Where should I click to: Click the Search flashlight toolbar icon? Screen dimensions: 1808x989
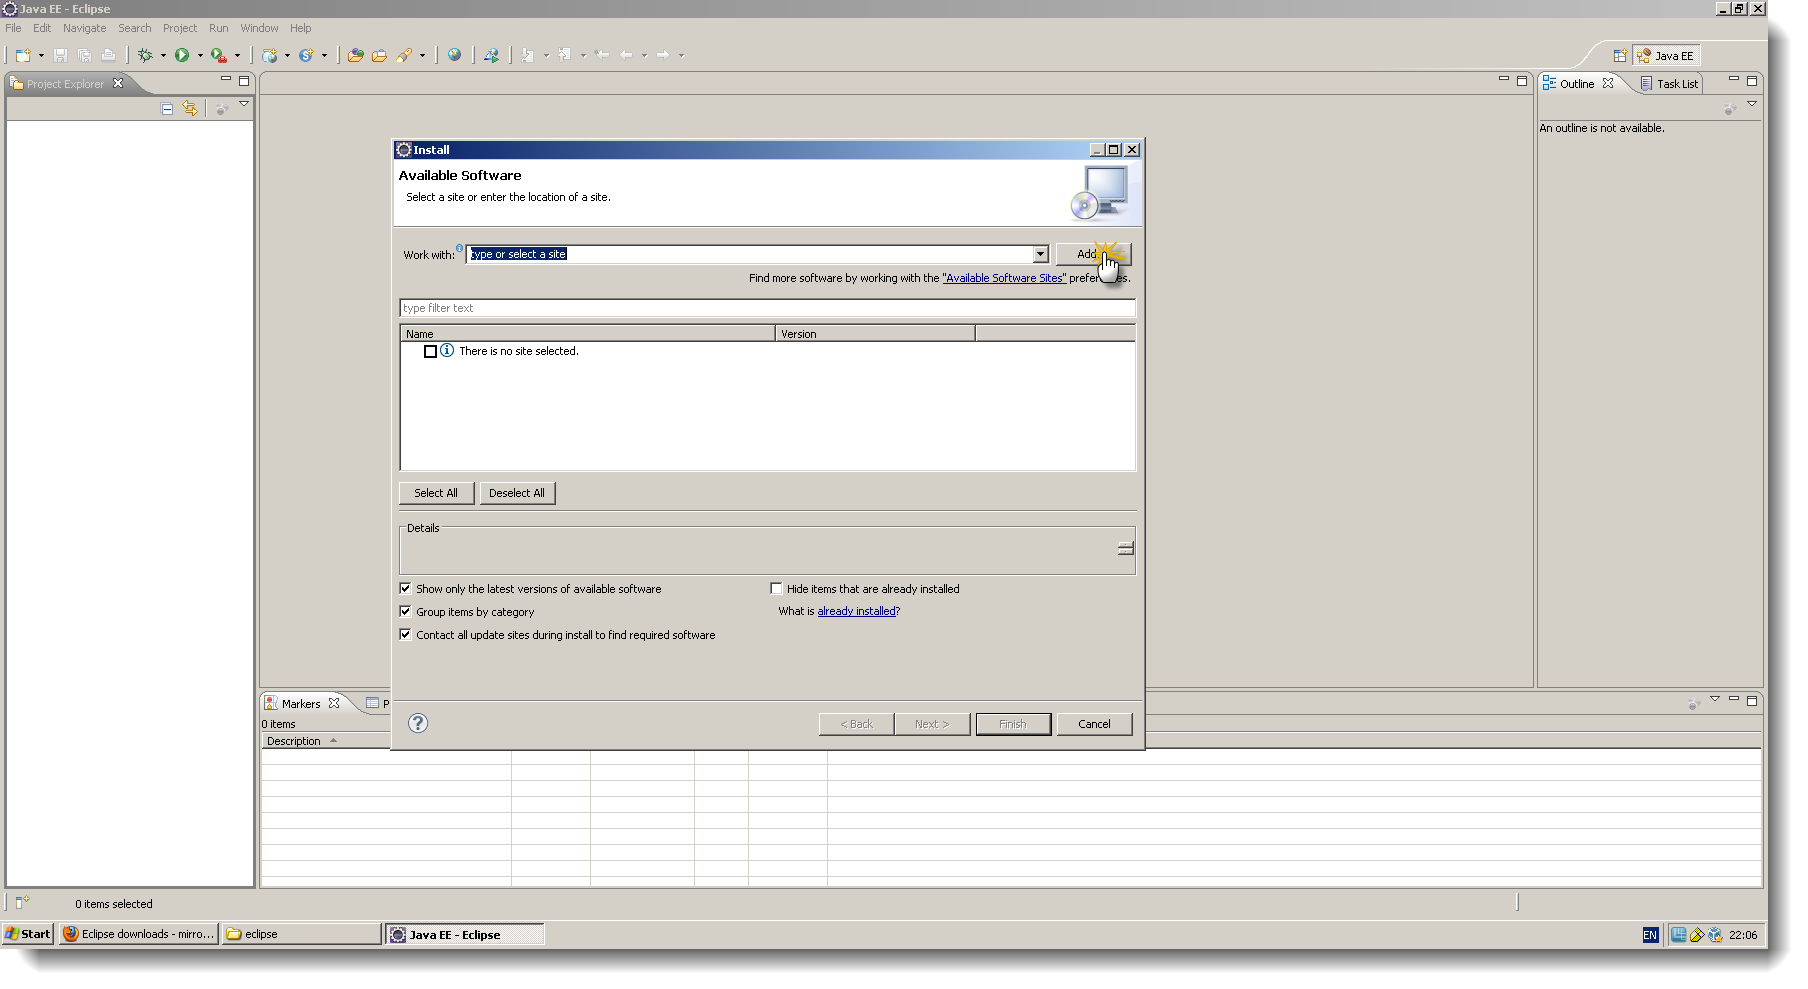click(404, 55)
